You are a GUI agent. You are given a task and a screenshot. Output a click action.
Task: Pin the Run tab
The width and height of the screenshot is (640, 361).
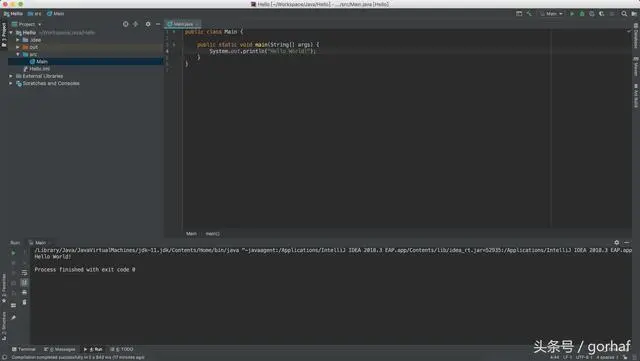tap(13, 317)
